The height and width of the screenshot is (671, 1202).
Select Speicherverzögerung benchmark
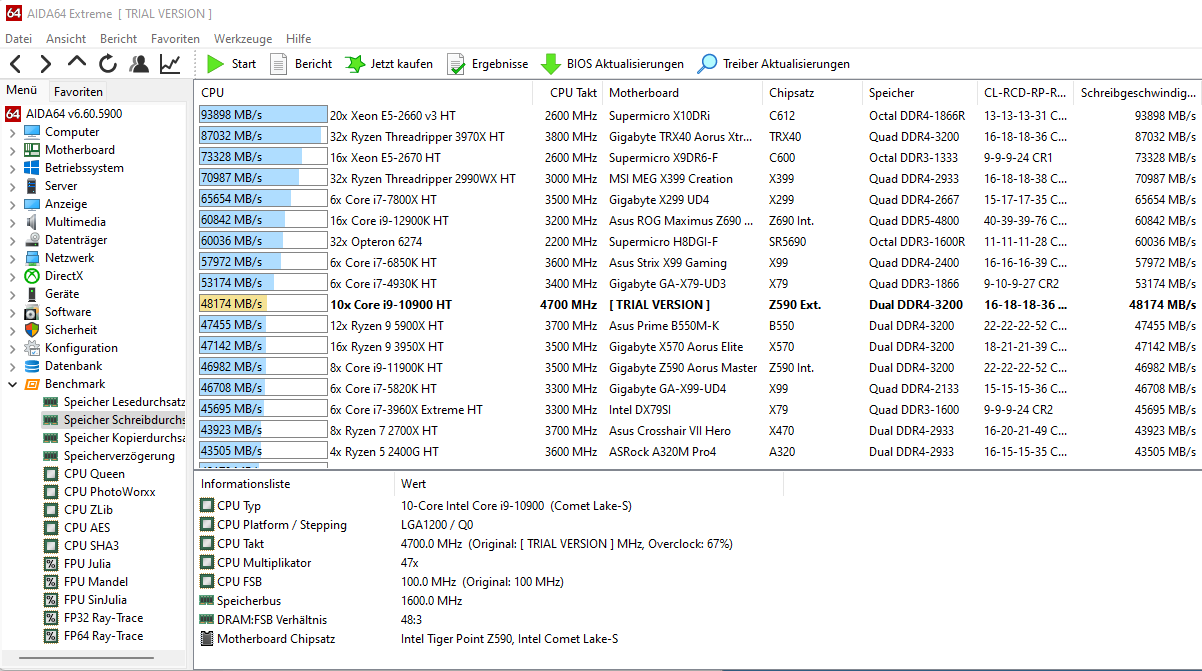tap(108, 456)
